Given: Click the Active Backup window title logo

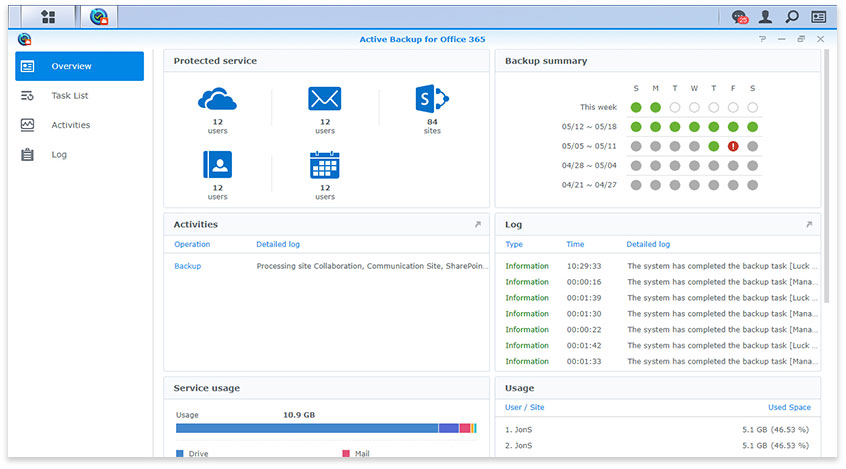Looking at the screenshot, I should [x=24, y=39].
